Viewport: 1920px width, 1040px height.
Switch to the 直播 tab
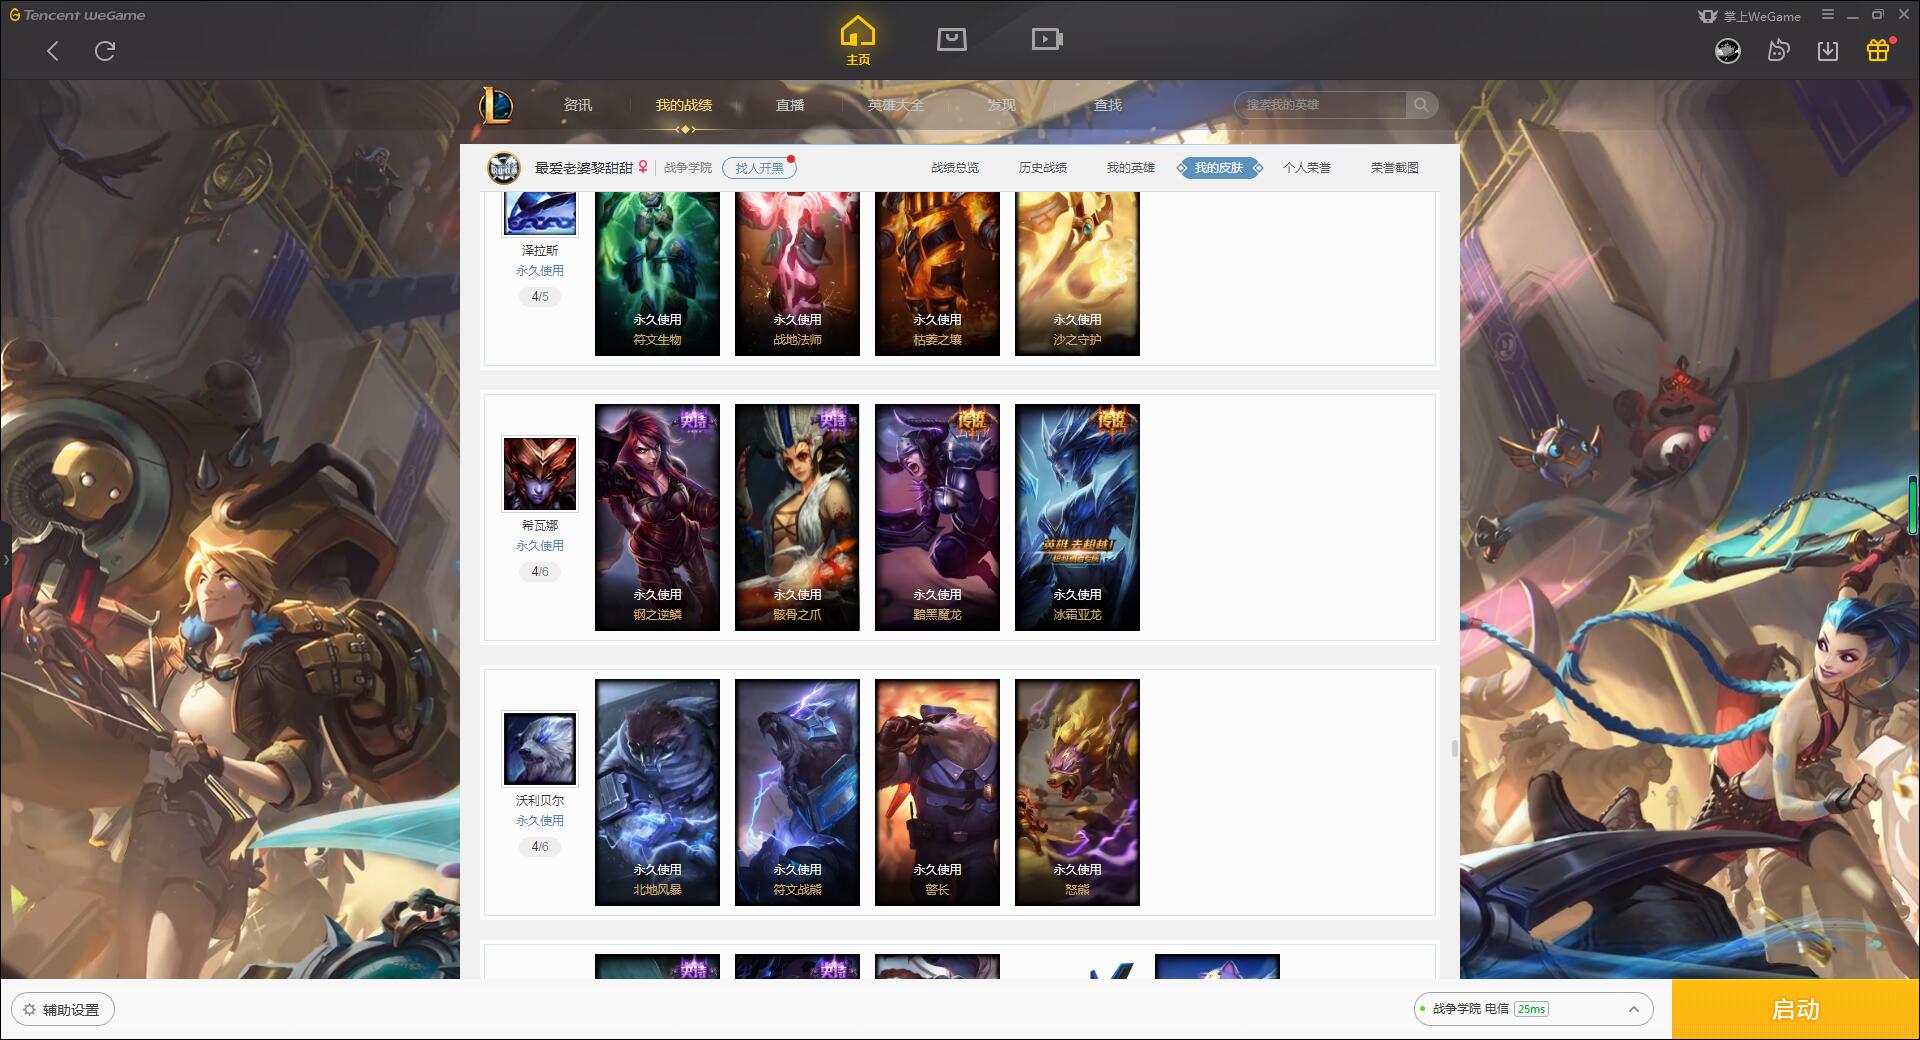[x=790, y=105]
